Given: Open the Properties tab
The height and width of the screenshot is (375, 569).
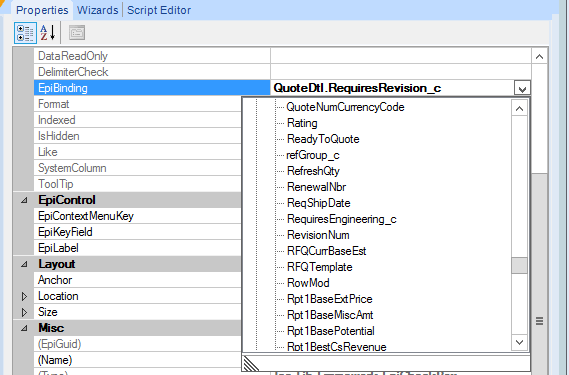Looking at the screenshot, I should point(42,10).
